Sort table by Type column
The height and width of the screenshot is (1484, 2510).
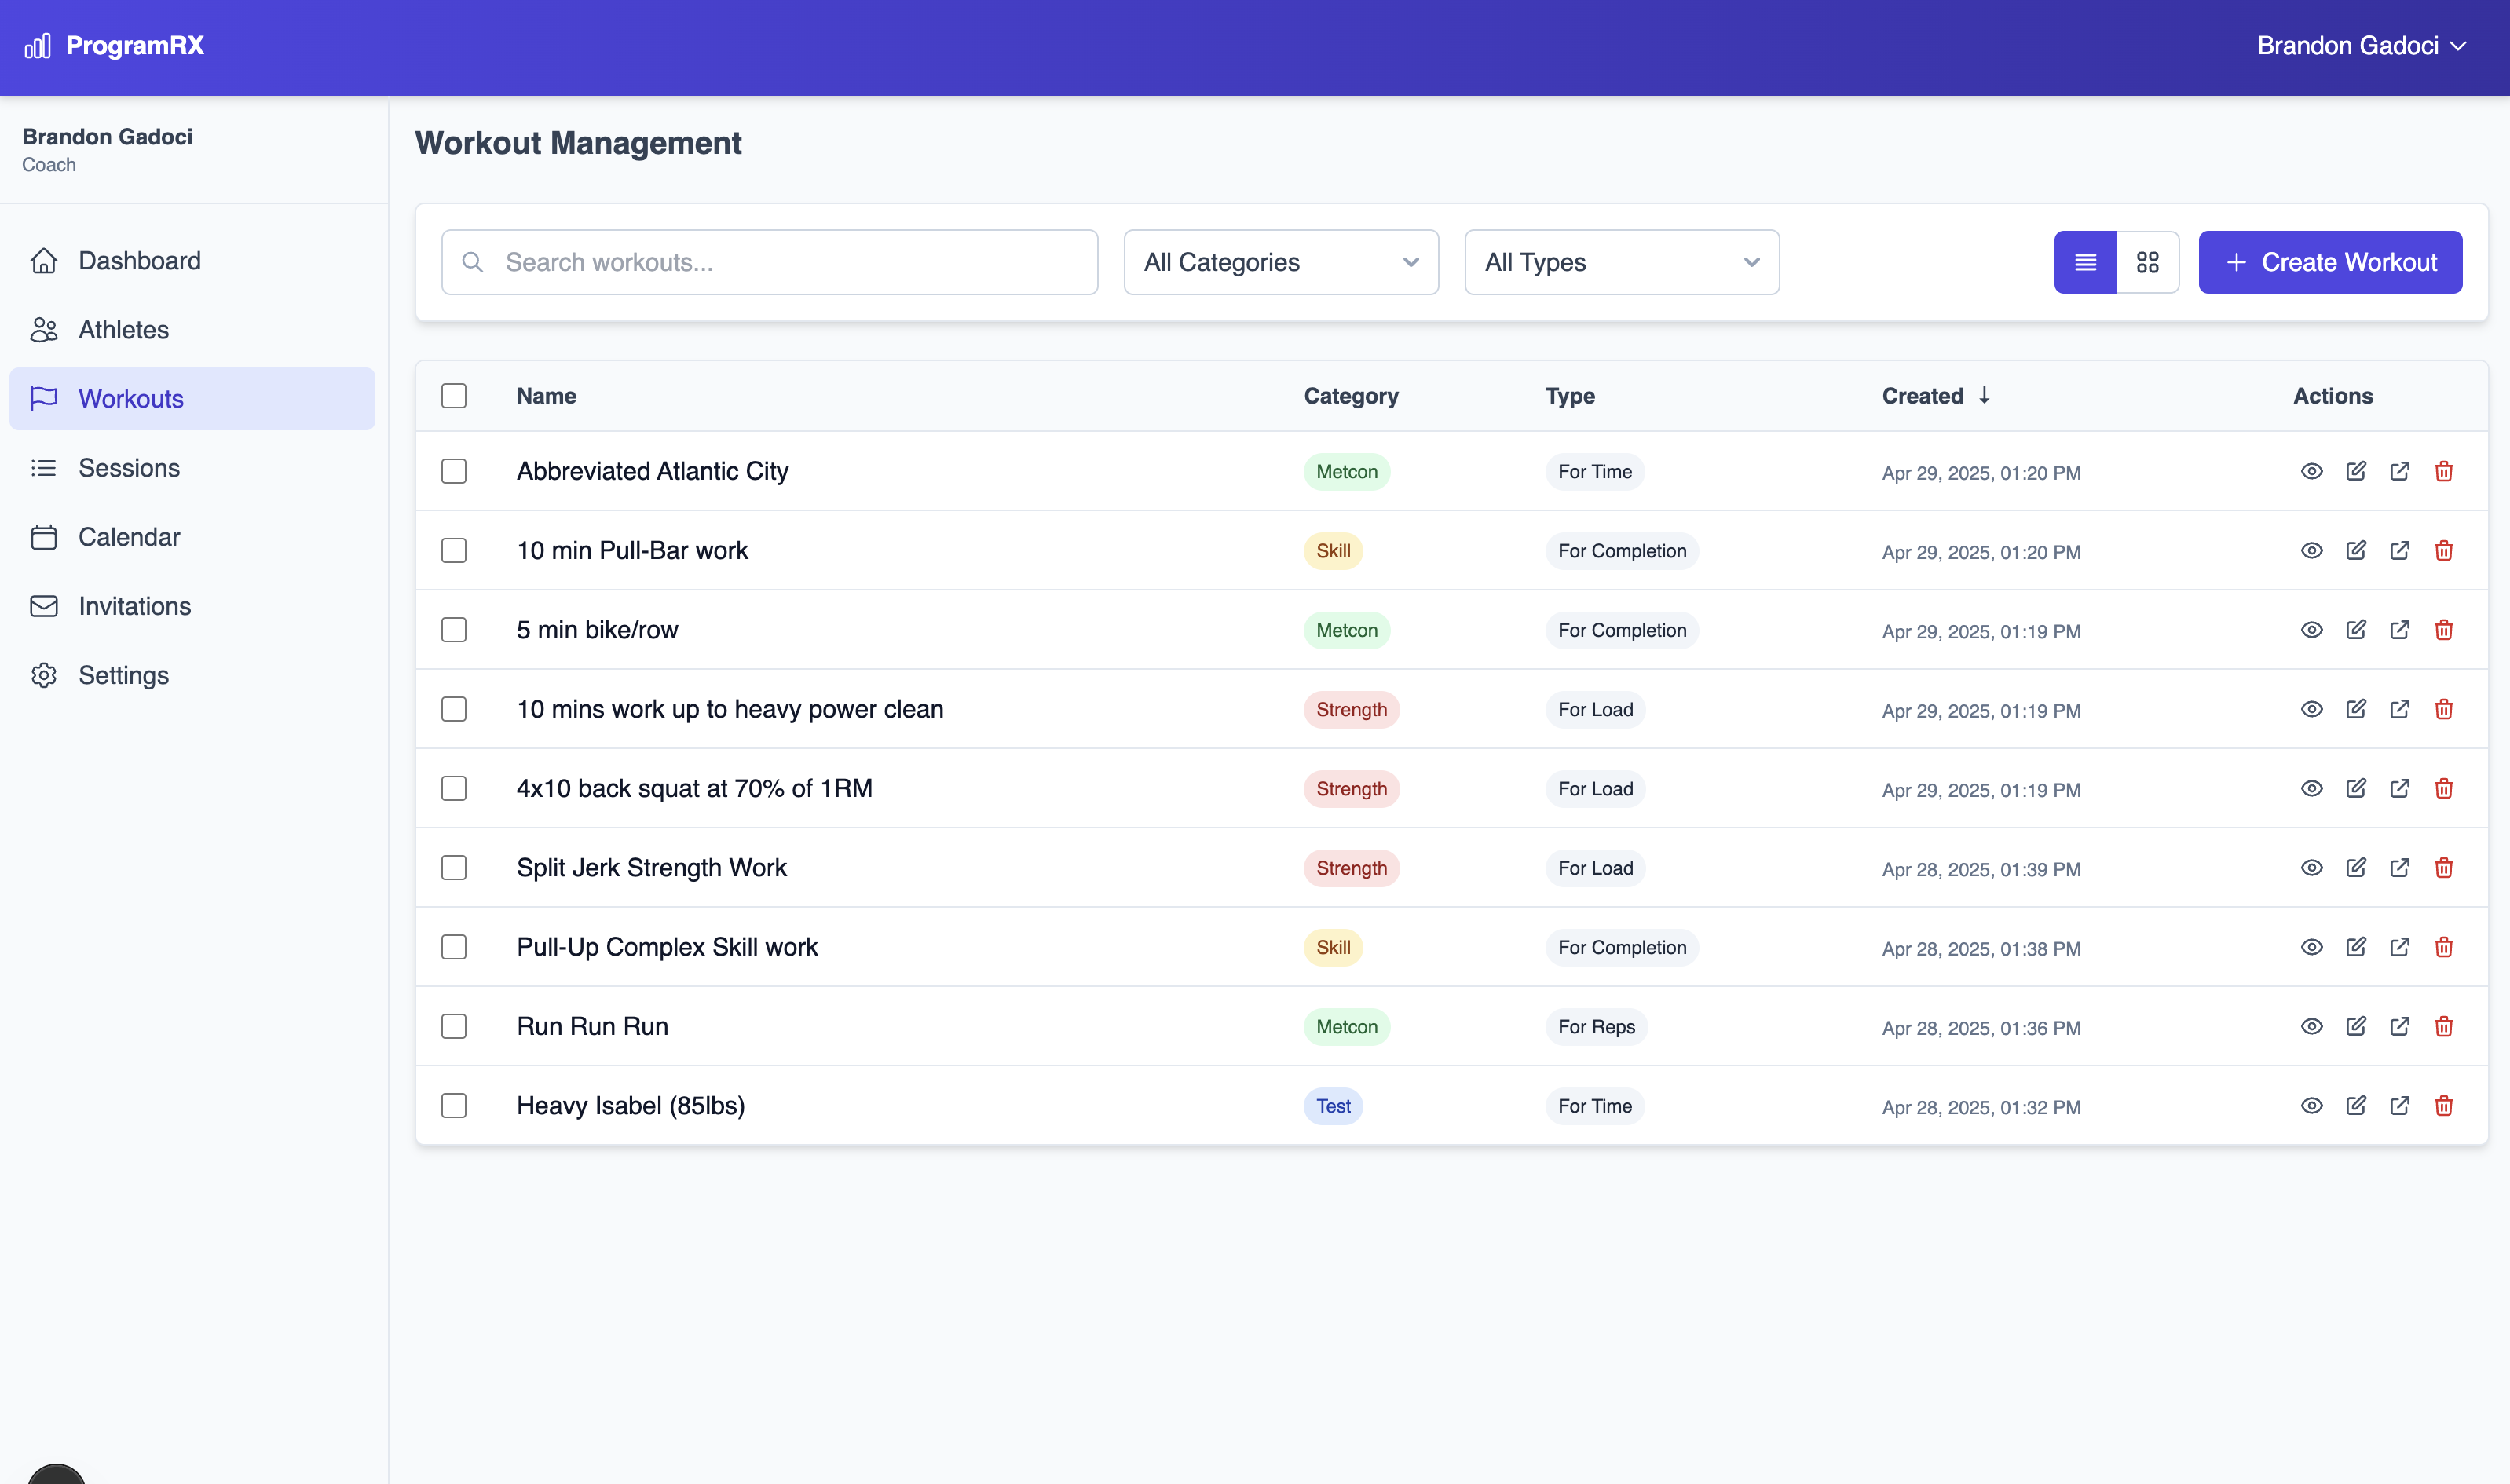(x=1570, y=396)
